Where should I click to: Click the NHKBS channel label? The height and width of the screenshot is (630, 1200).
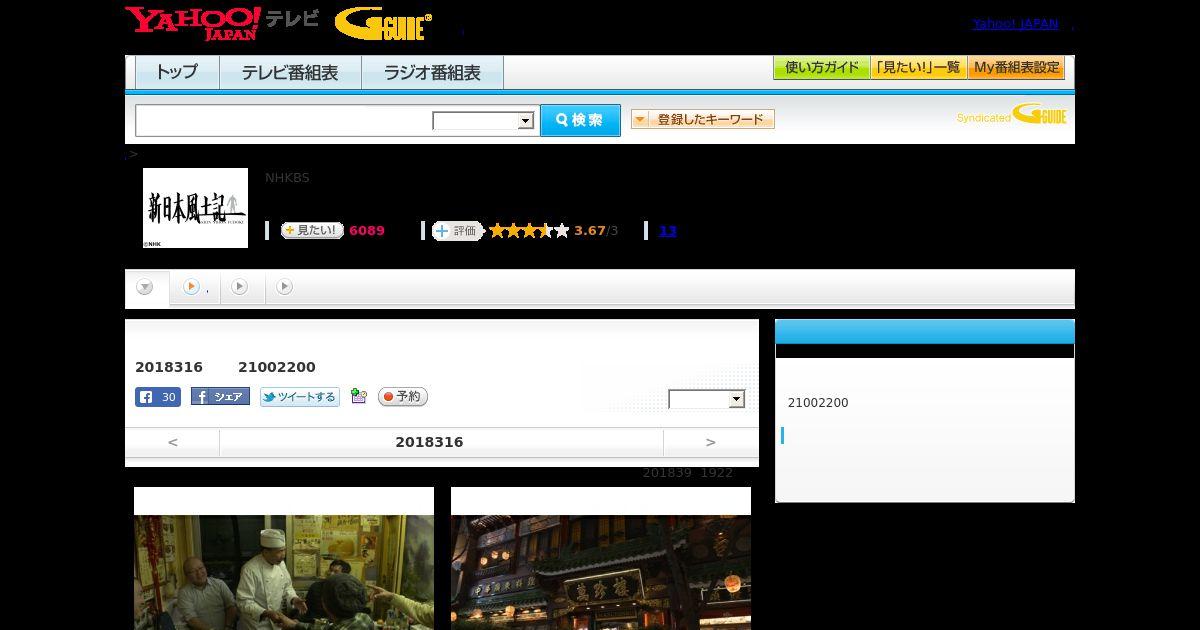point(287,178)
